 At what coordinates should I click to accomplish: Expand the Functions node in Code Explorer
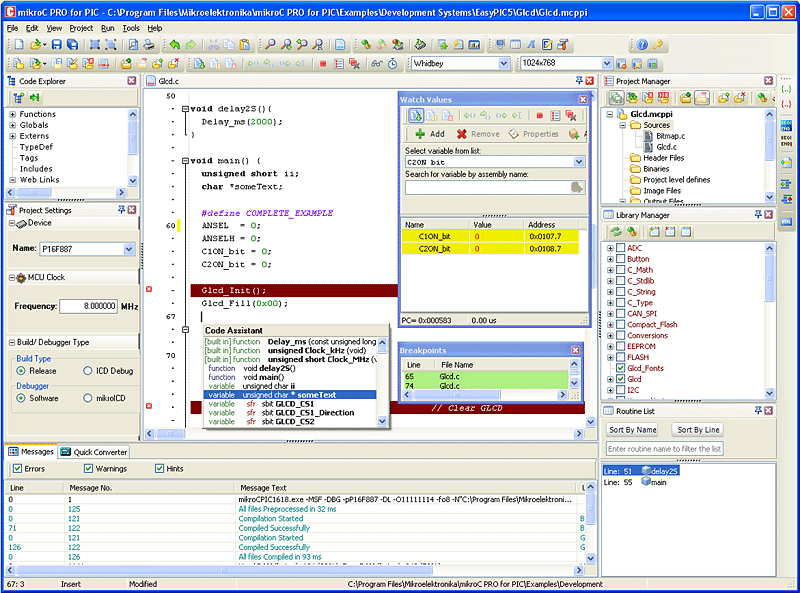pyautogui.click(x=12, y=114)
